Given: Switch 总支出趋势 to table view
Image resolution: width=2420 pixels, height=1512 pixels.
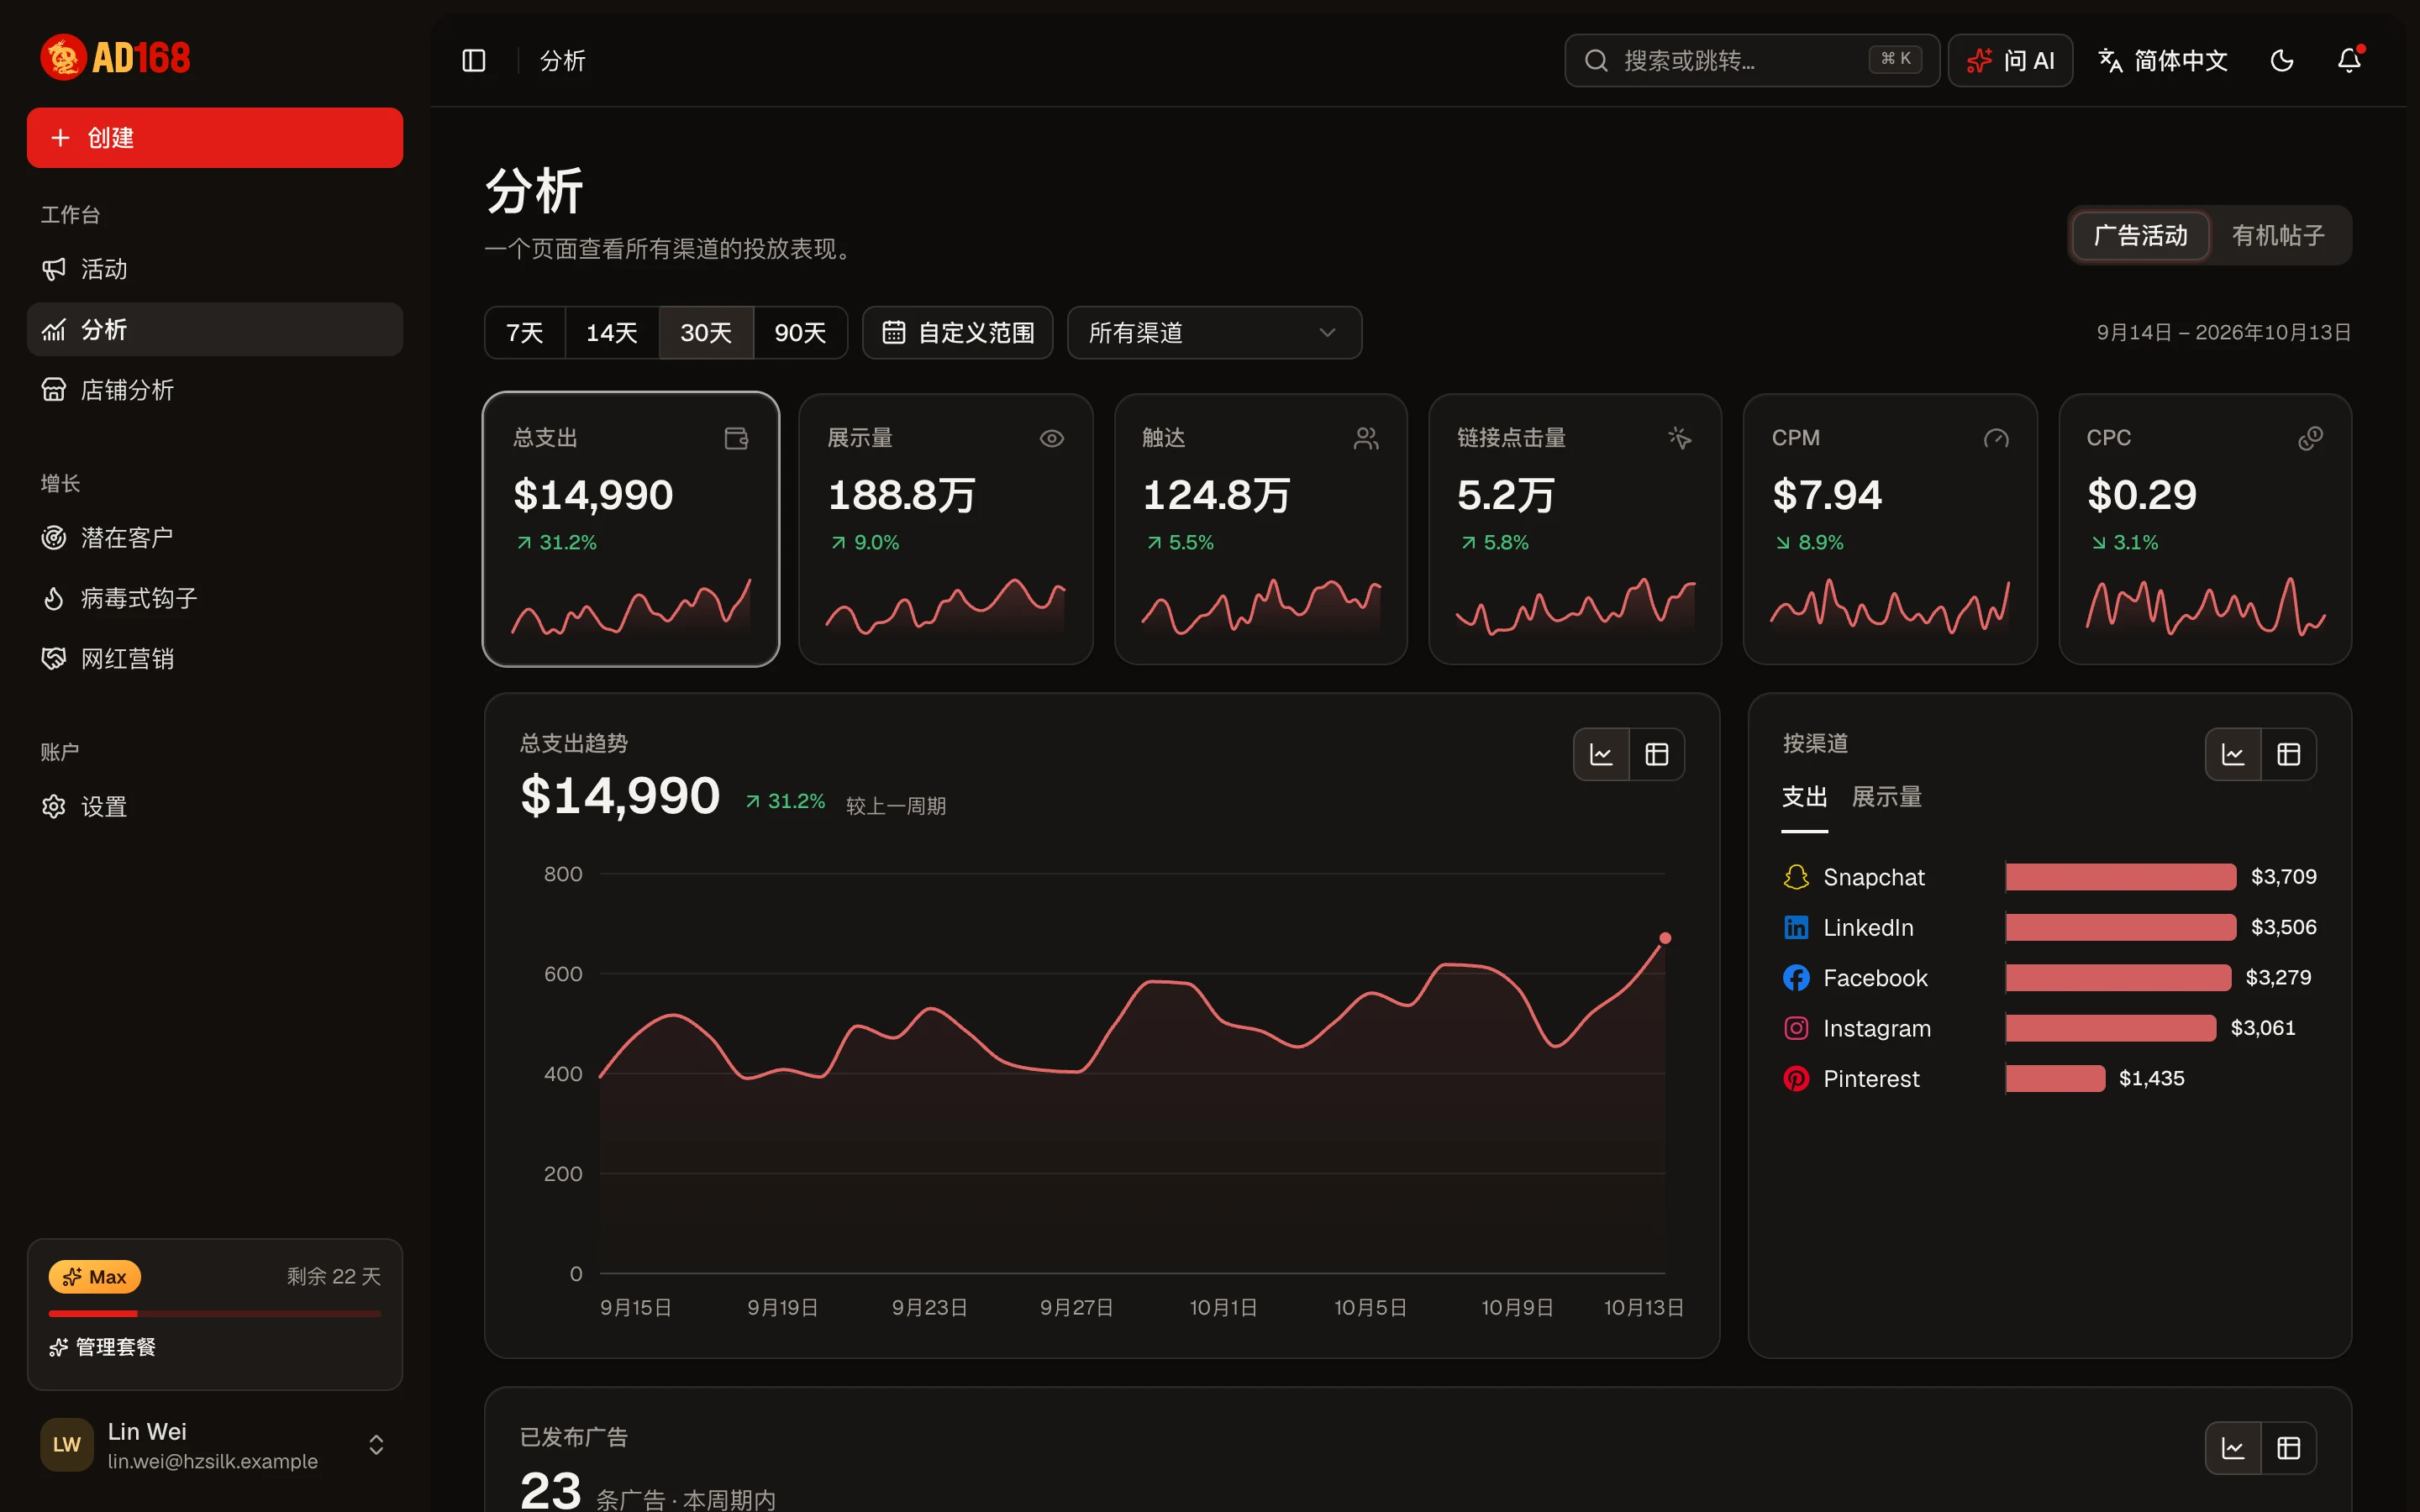Looking at the screenshot, I should [1657, 754].
